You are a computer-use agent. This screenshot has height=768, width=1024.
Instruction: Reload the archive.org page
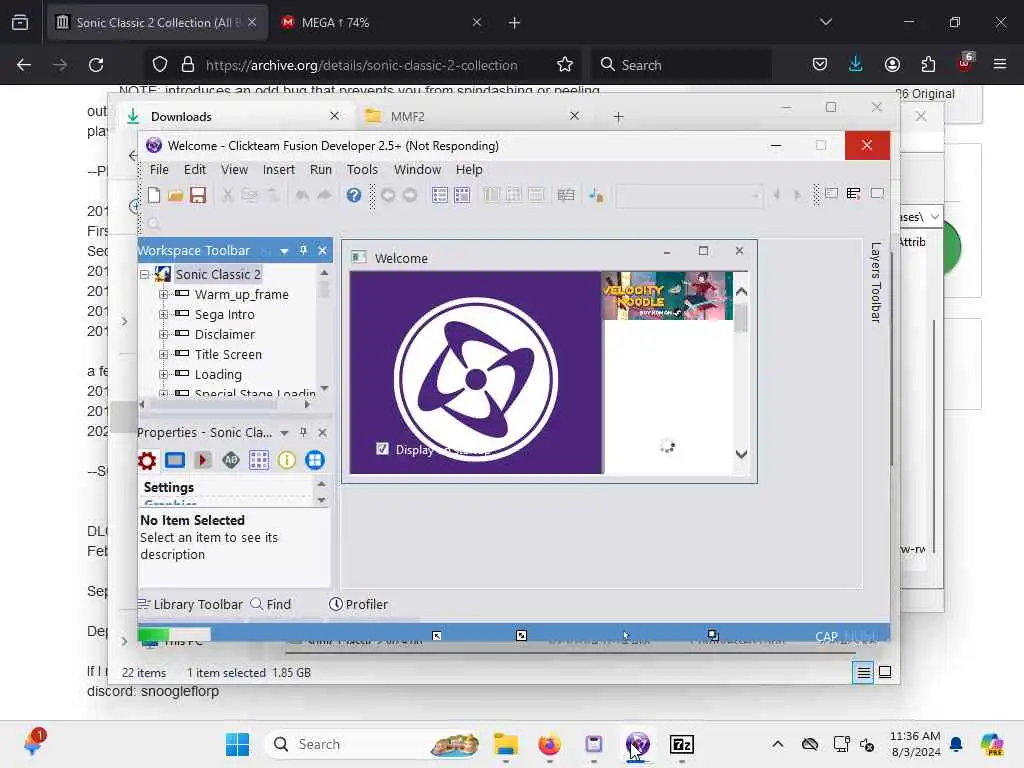[x=96, y=65]
